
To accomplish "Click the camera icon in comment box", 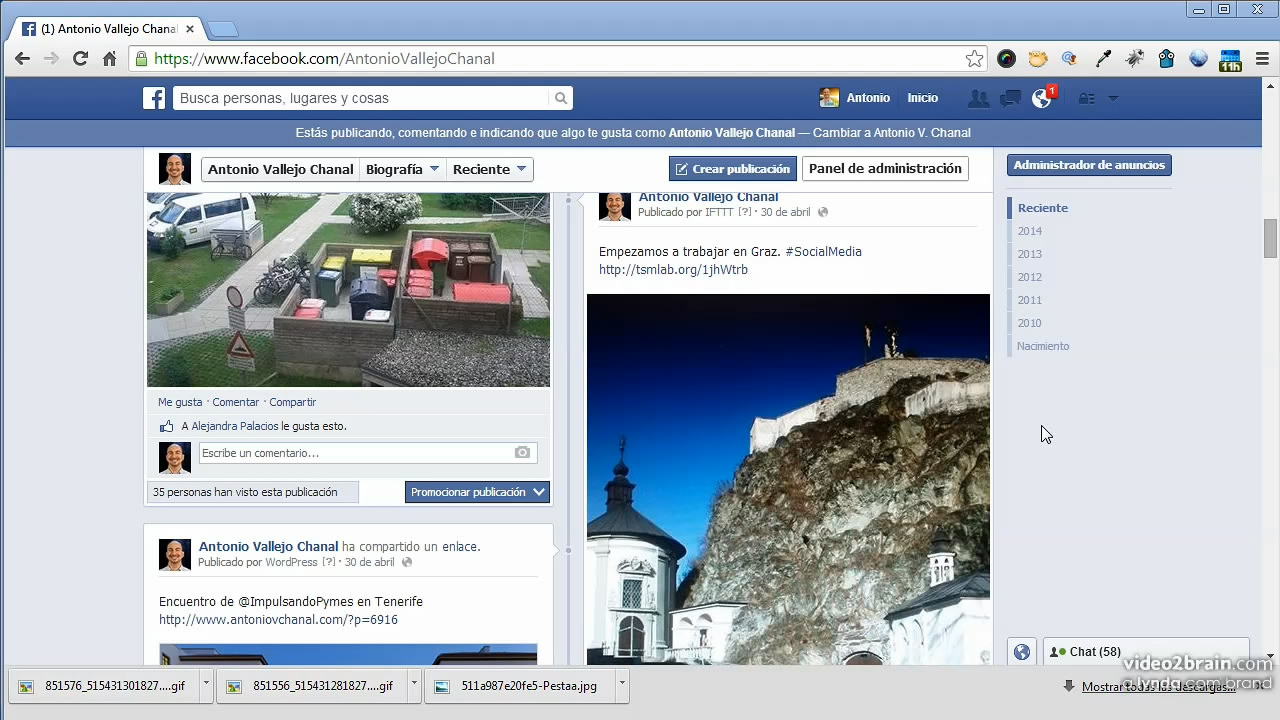I will tap(522, 453).
